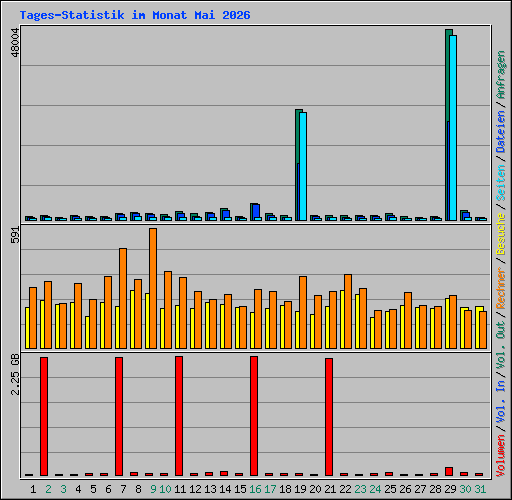
Task: Click the chart title Tages-Statistik im Monat Mai 2026
Action: (135, 15)
